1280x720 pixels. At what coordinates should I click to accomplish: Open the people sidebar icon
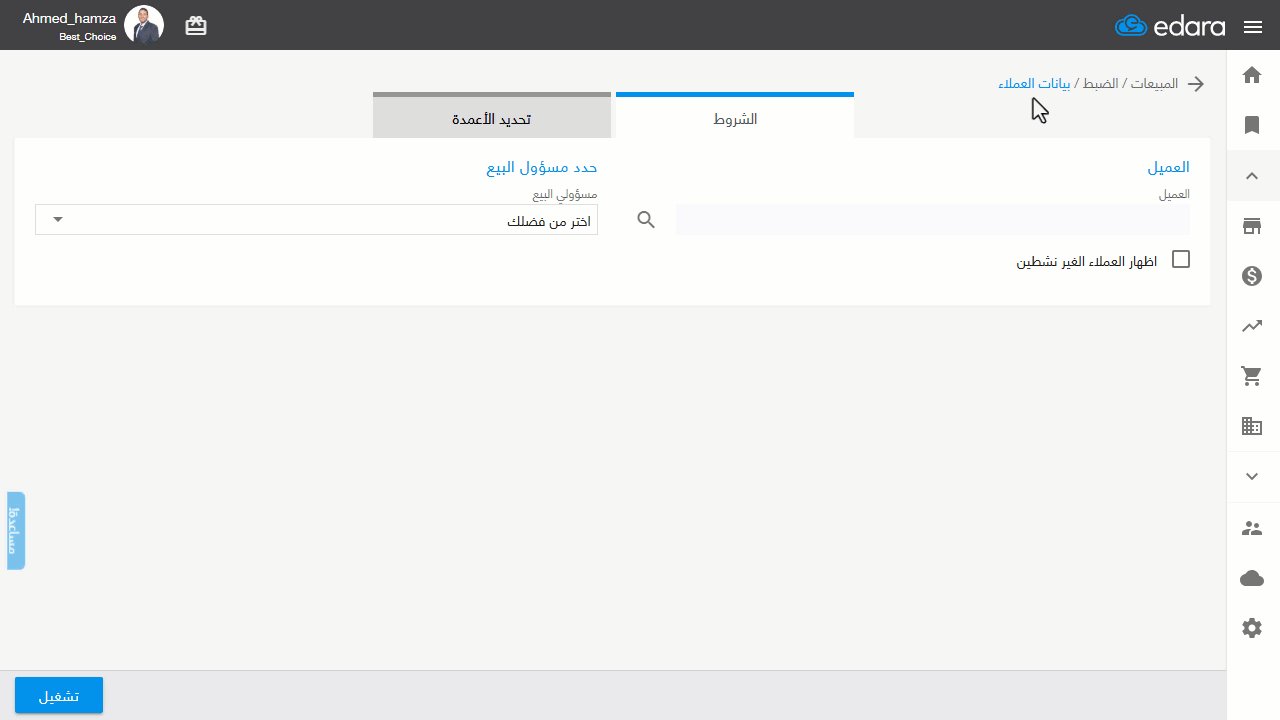pyautogui.click(x=1252, y=528)
